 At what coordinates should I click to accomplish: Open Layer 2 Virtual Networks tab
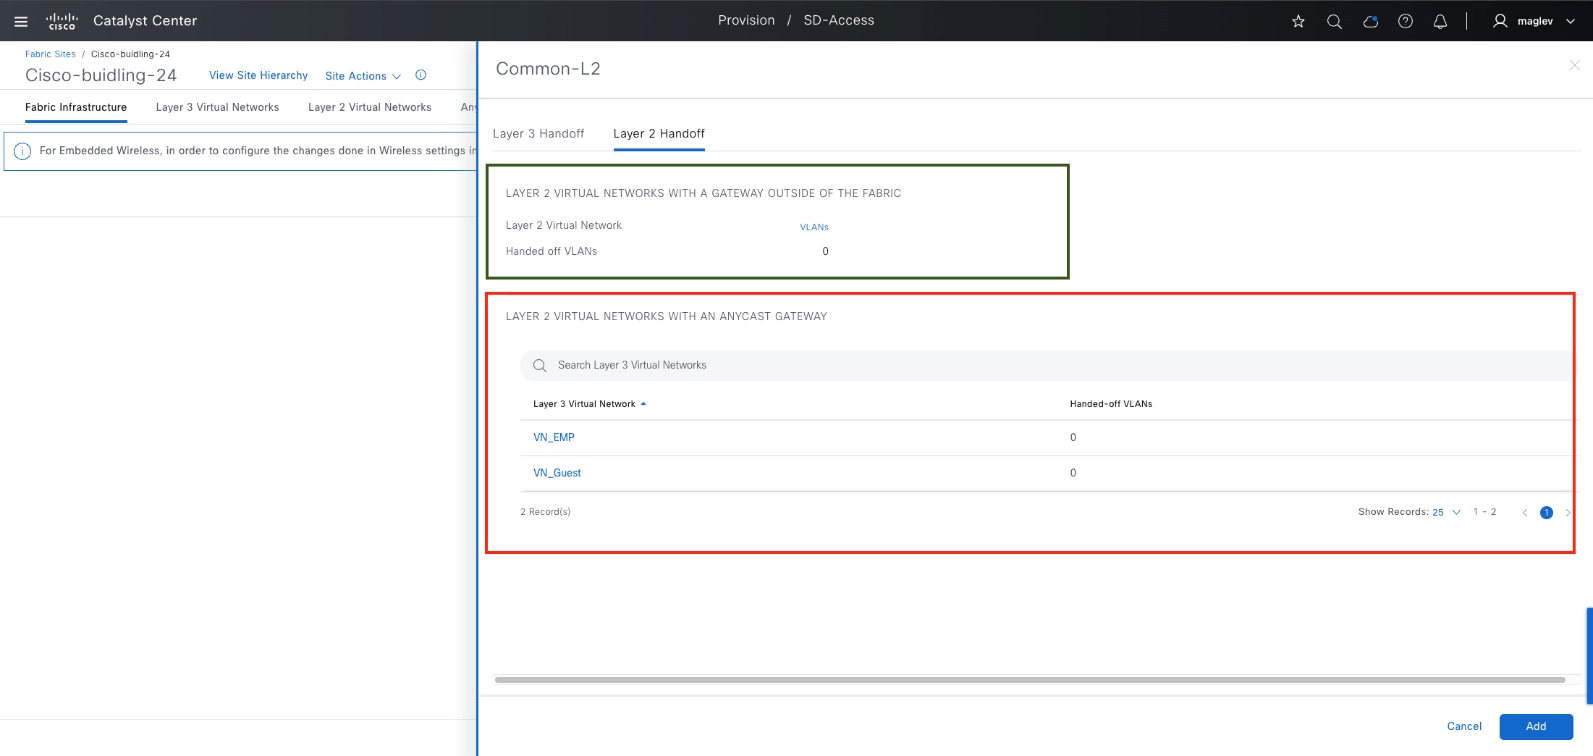pyautogui.click(x=369, y=107)
